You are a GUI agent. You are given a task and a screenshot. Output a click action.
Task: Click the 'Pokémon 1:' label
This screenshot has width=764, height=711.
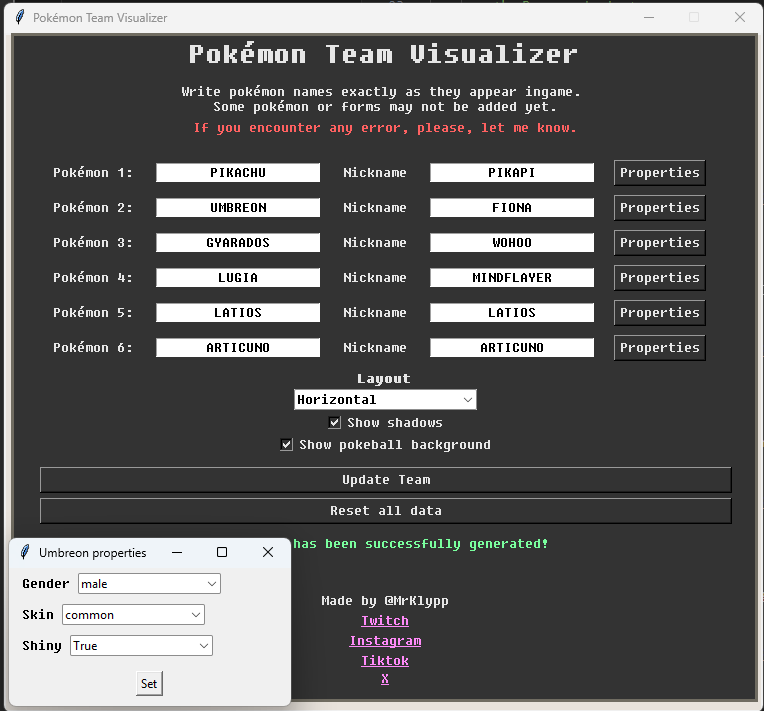pos(93,173)
